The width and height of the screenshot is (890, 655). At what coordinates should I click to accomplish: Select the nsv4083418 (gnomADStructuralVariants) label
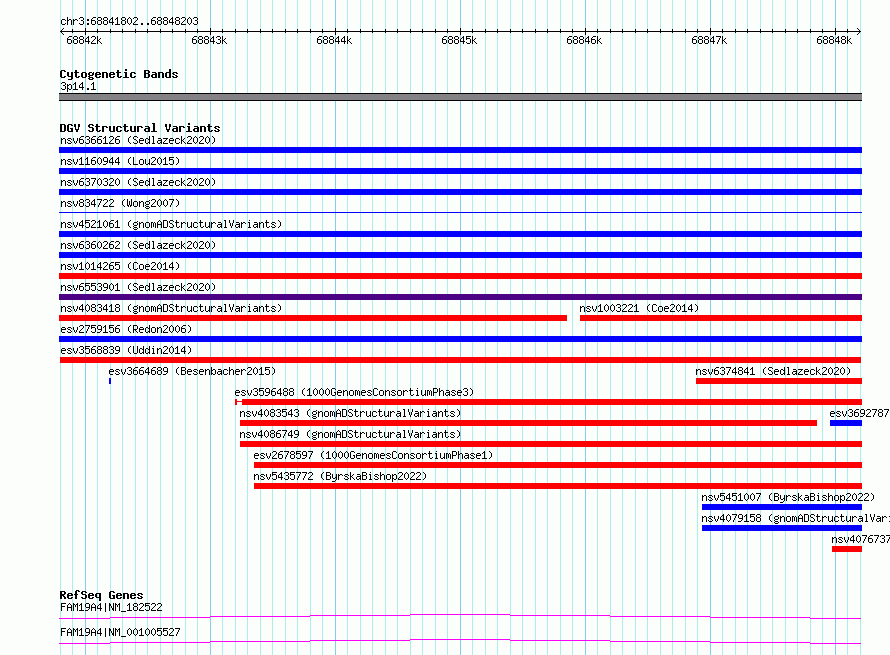pyautogui.click(x=171, y=308)
